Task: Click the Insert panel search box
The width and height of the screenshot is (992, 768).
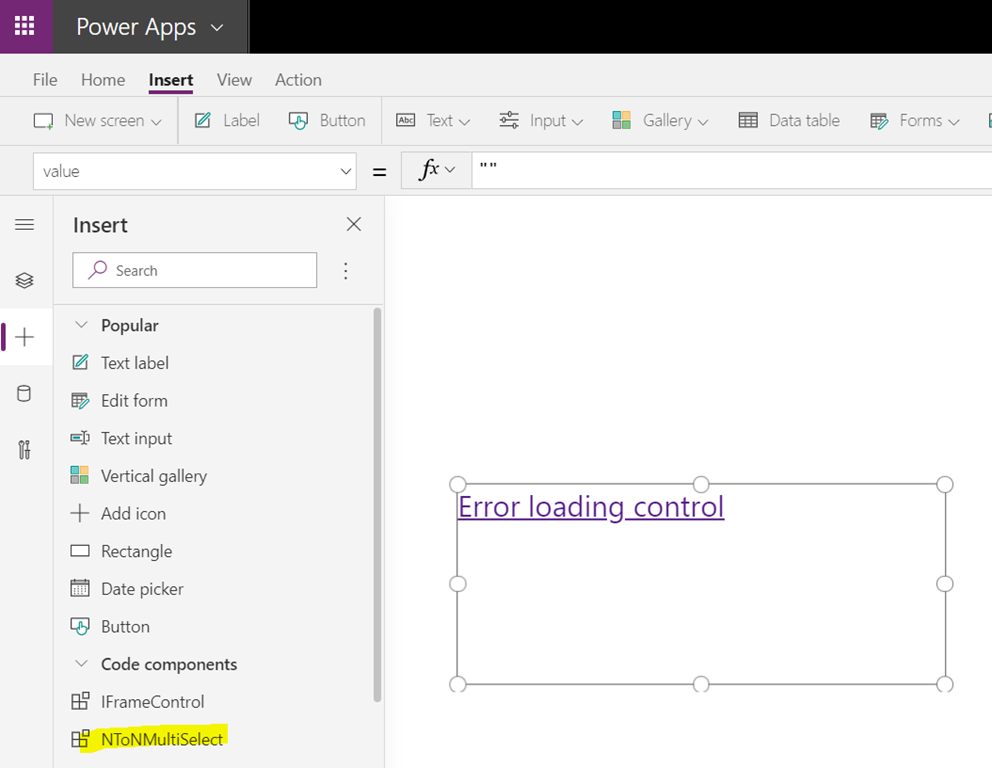Action: pyautogui.click(x=195, y=270)
